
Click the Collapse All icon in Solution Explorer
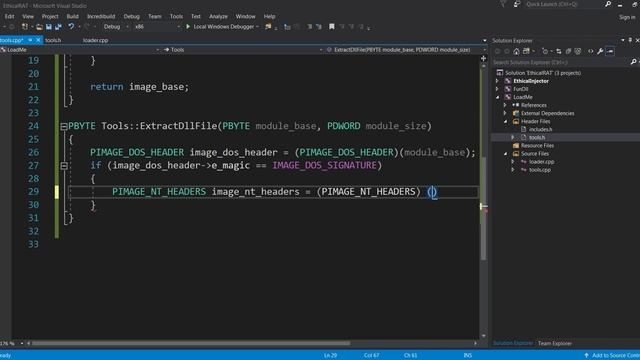[x=568, y=51]
